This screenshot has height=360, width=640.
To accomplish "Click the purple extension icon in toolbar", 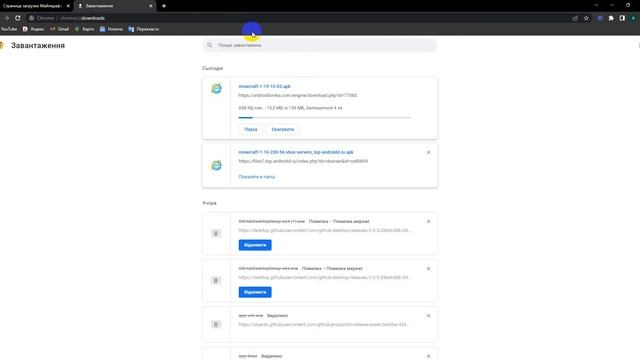I will (600, 18).
